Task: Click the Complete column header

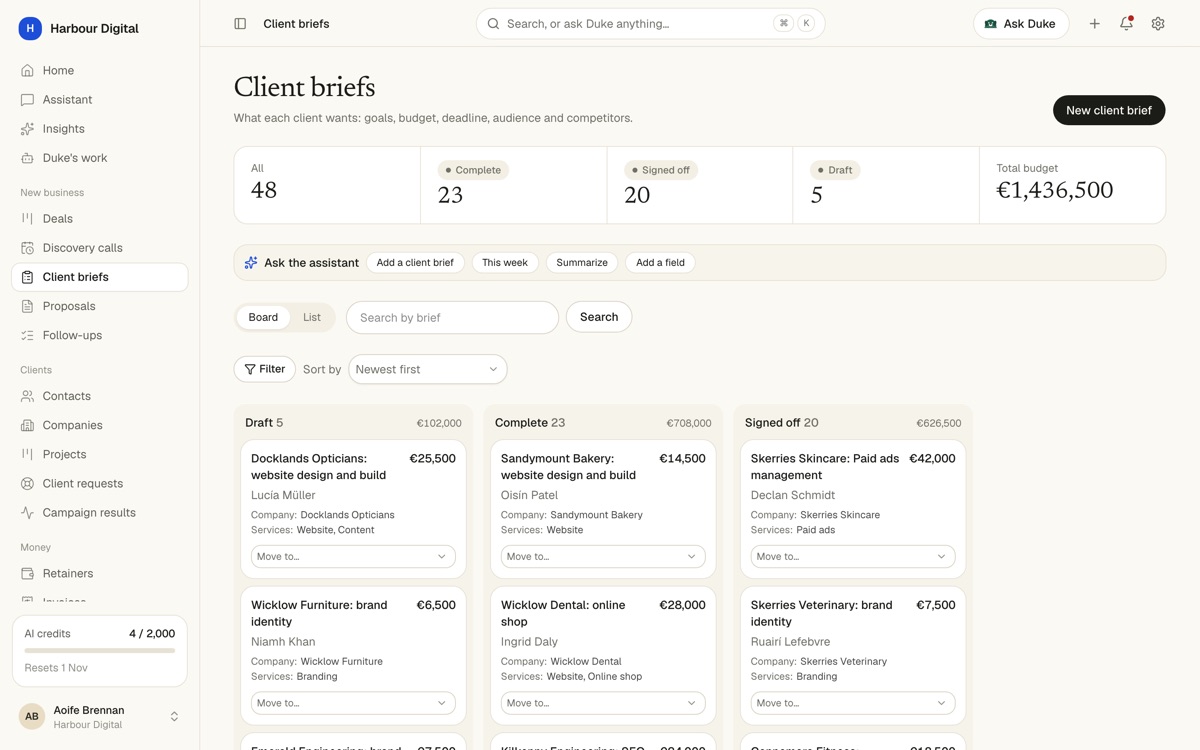Action: (x=603, y=423)
